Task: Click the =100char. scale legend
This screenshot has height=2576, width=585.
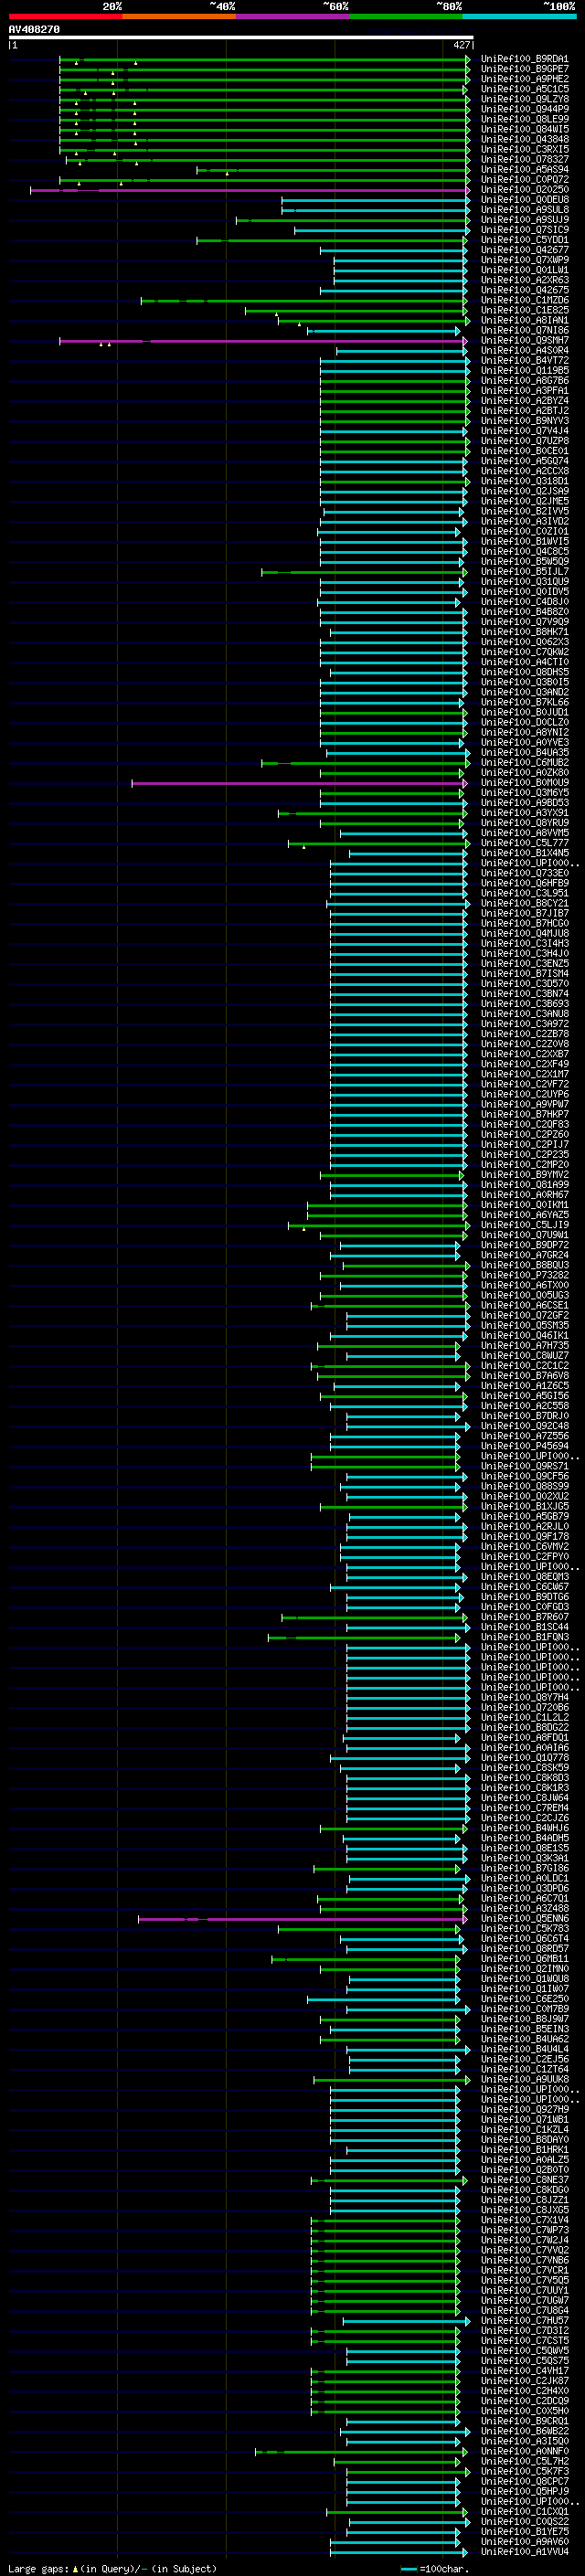Action: 435,2568
